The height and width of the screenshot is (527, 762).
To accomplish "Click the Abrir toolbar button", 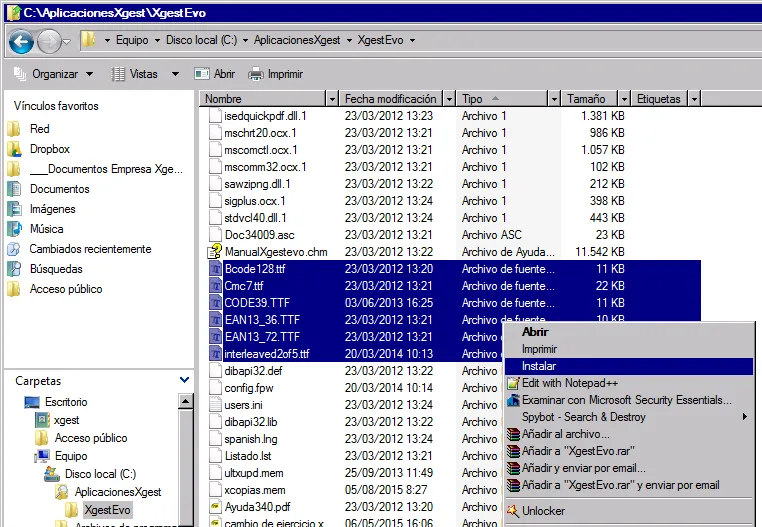I will [x=215, y=74].
